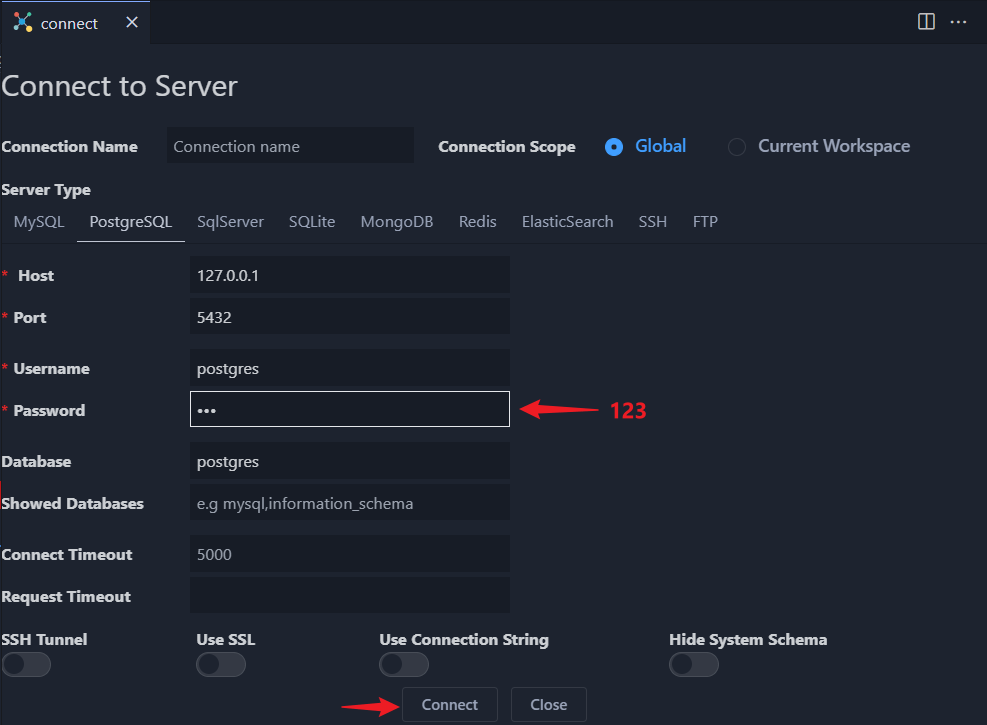
Task: Select Current Workspace connection scope
Action: tap(737, 147)
